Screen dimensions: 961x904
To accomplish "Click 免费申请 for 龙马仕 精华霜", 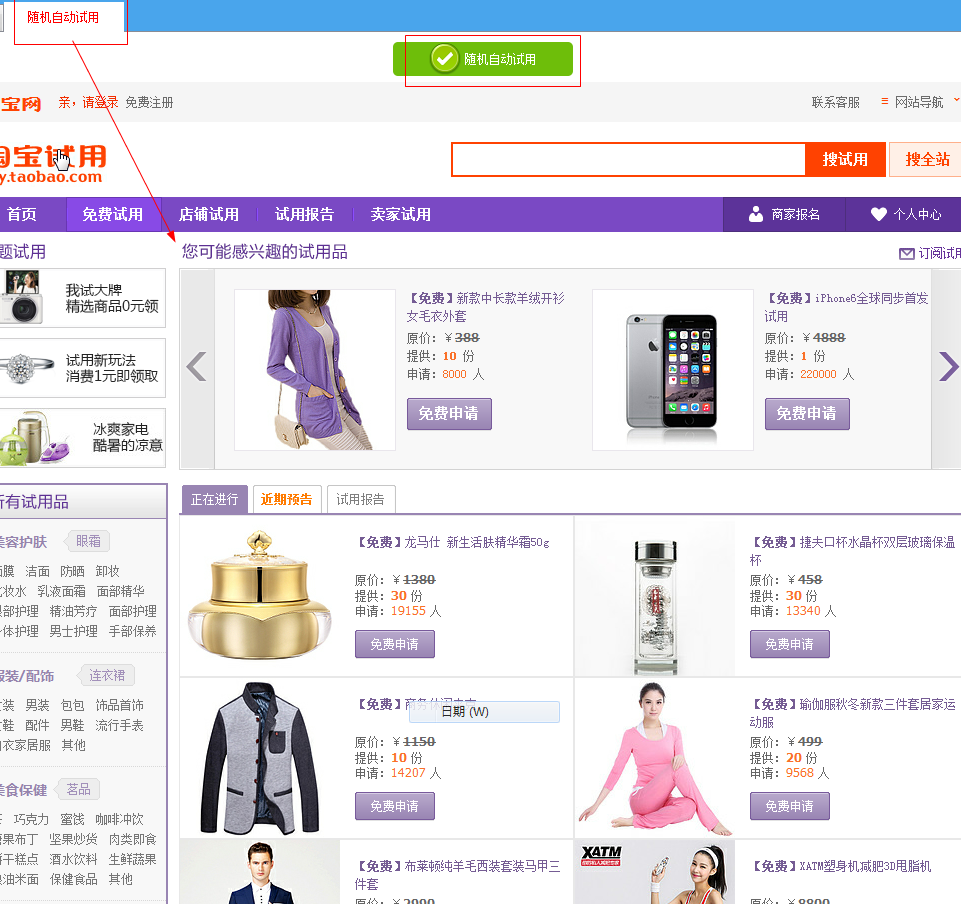I will tap(395, 644).
